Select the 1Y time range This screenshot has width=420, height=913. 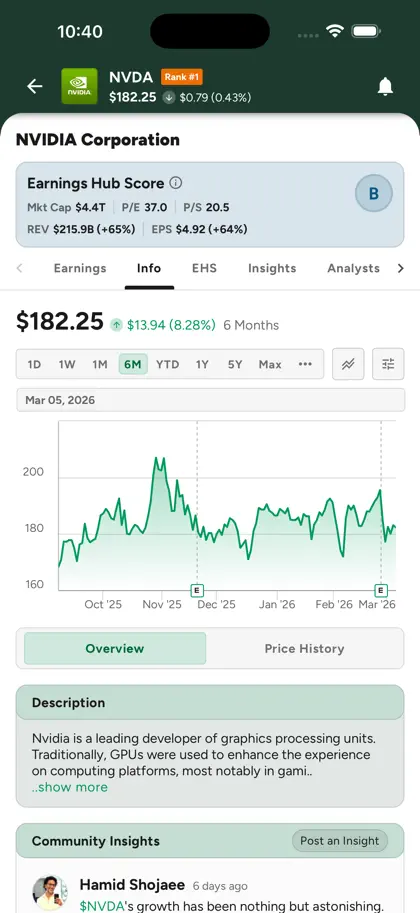click(202, 365)
